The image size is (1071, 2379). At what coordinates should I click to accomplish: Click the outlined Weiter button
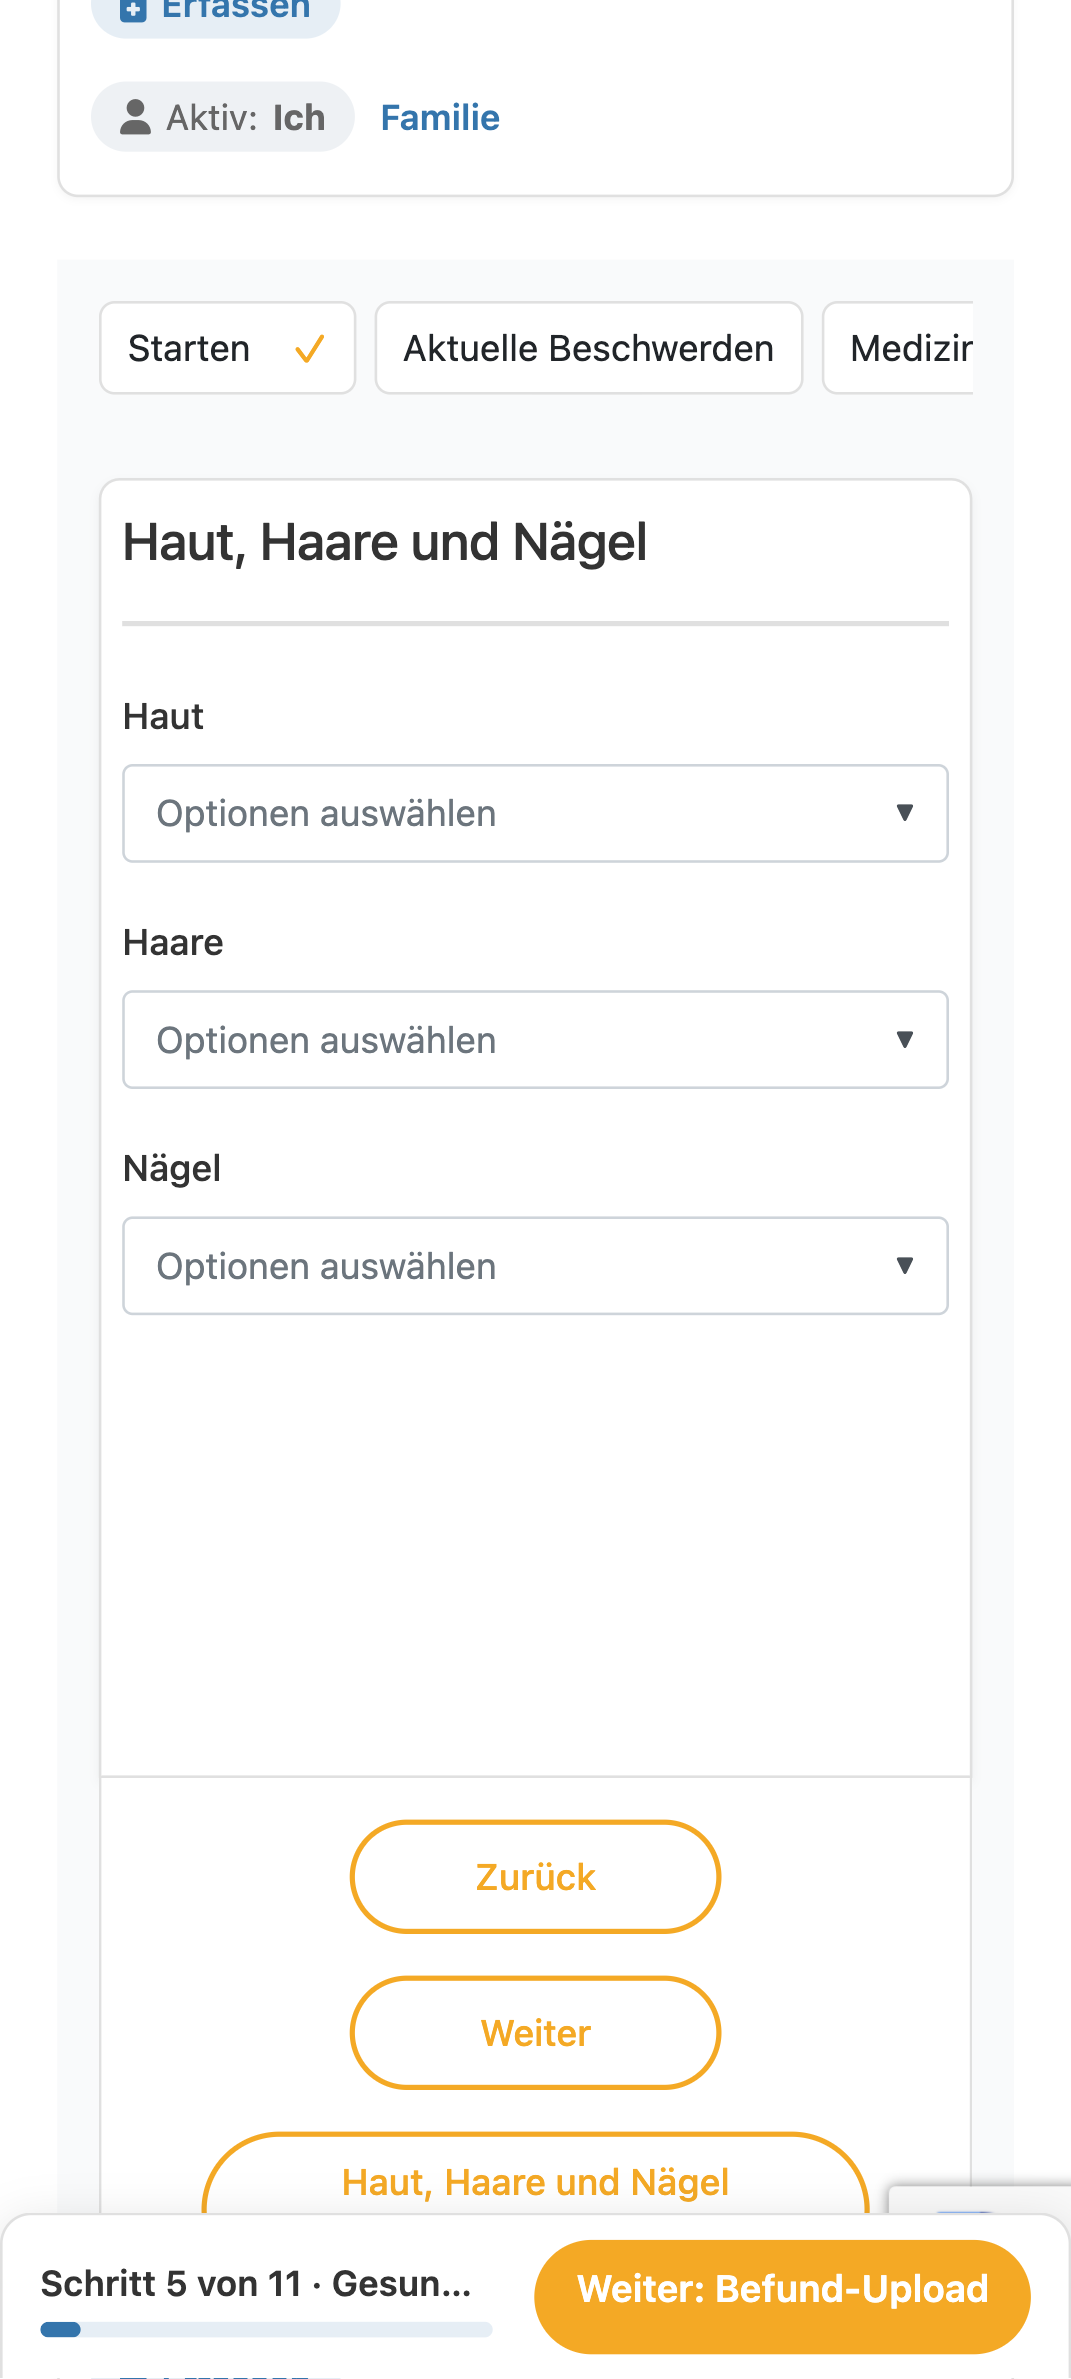tap(535, 2033)
